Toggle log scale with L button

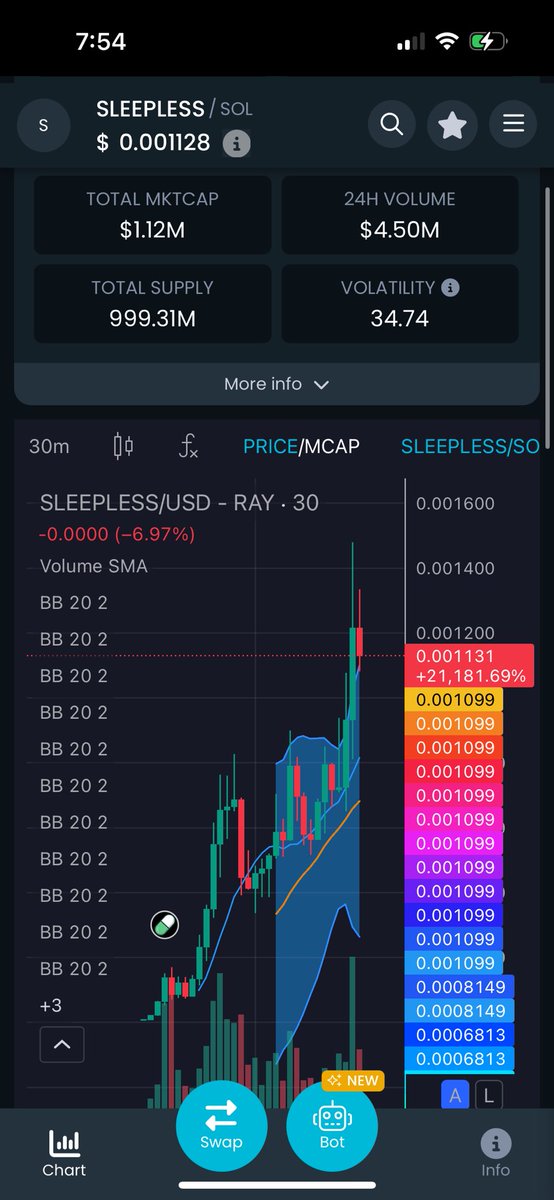[488, 1095]
